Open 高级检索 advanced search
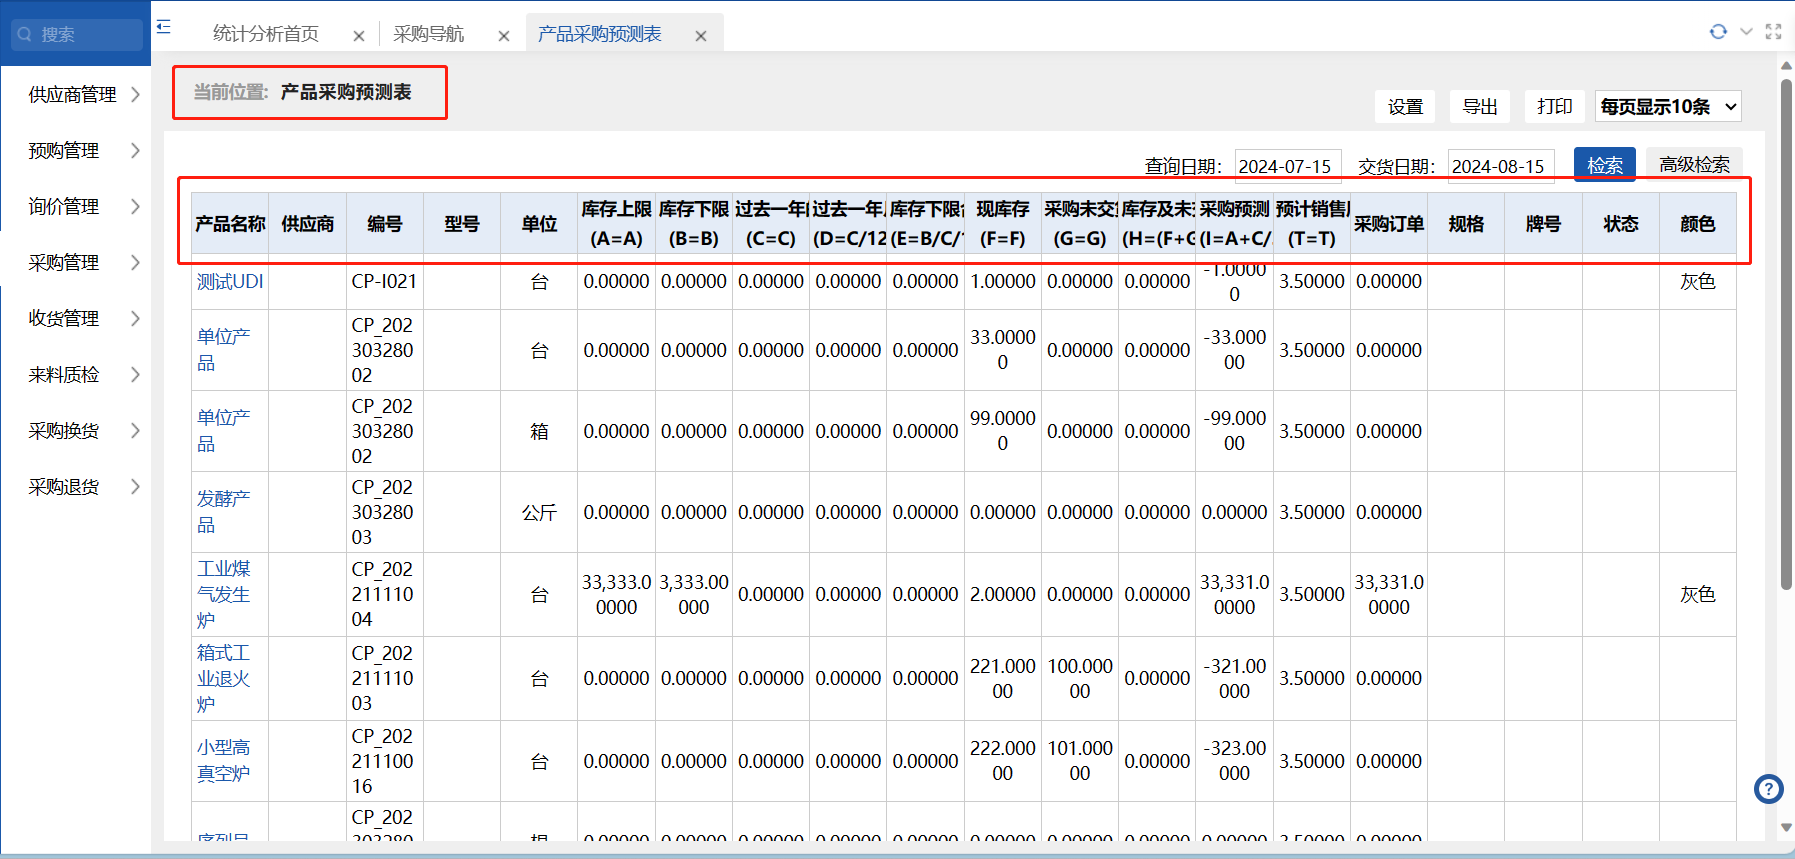Screen dimensions: 1795x859 coord(1695,165)
